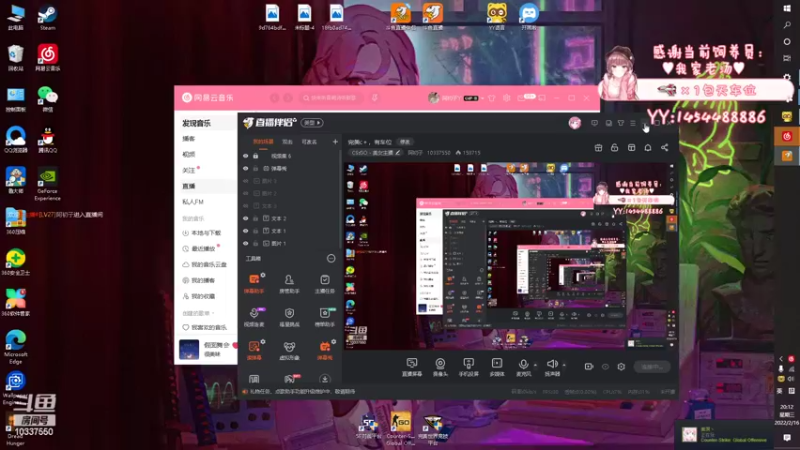
Task: Open the Windows Start button
Action: (787, 8)
